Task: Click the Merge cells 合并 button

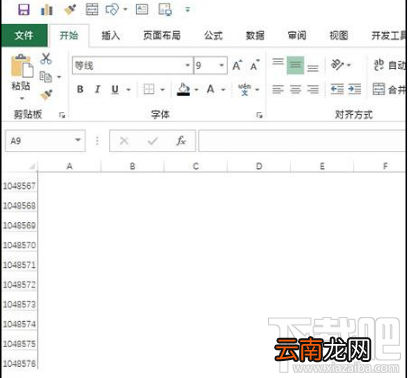Action: (x=389, y=89)
